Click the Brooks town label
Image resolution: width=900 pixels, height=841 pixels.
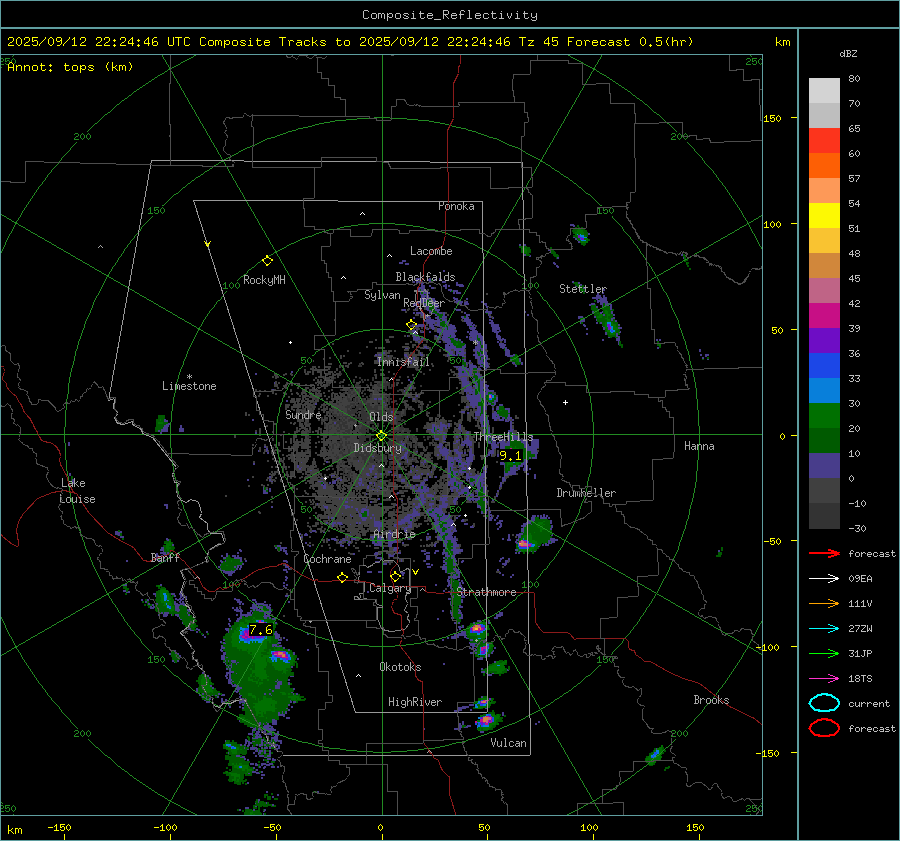pyautogui.click(x=711, y=700)
